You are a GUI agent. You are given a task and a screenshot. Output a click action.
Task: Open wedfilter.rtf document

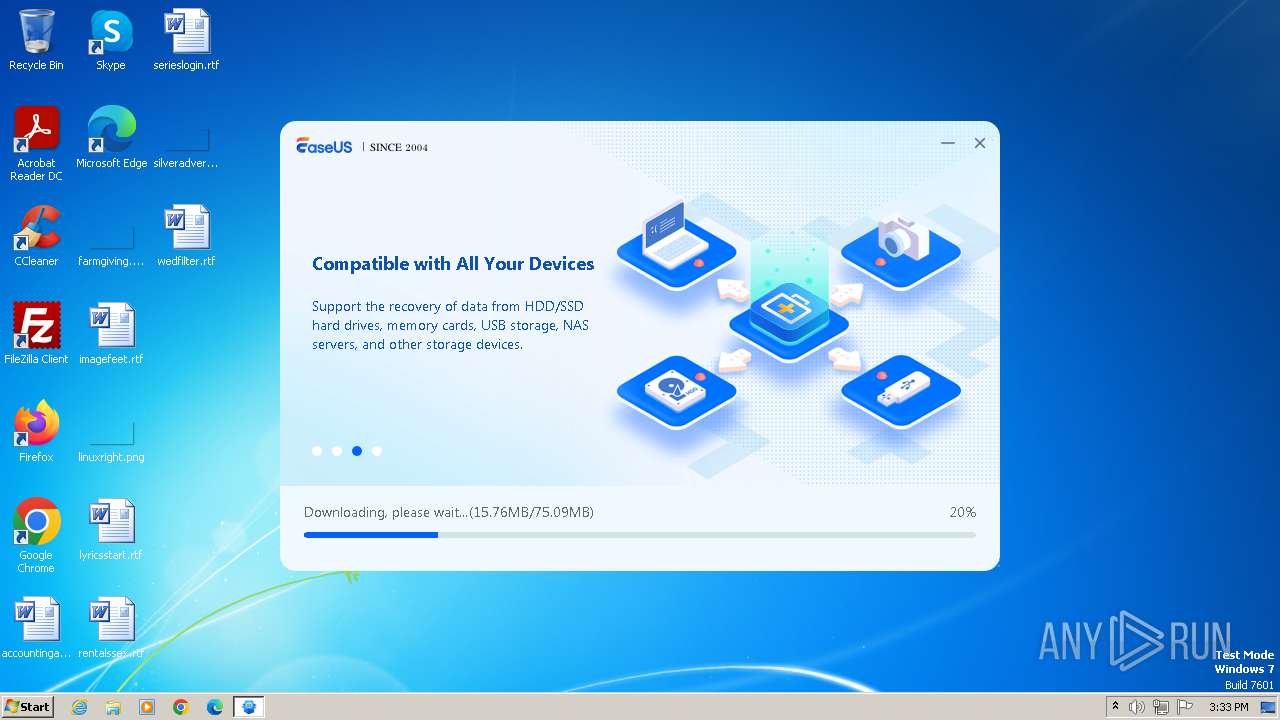click(x=186, y=236)
